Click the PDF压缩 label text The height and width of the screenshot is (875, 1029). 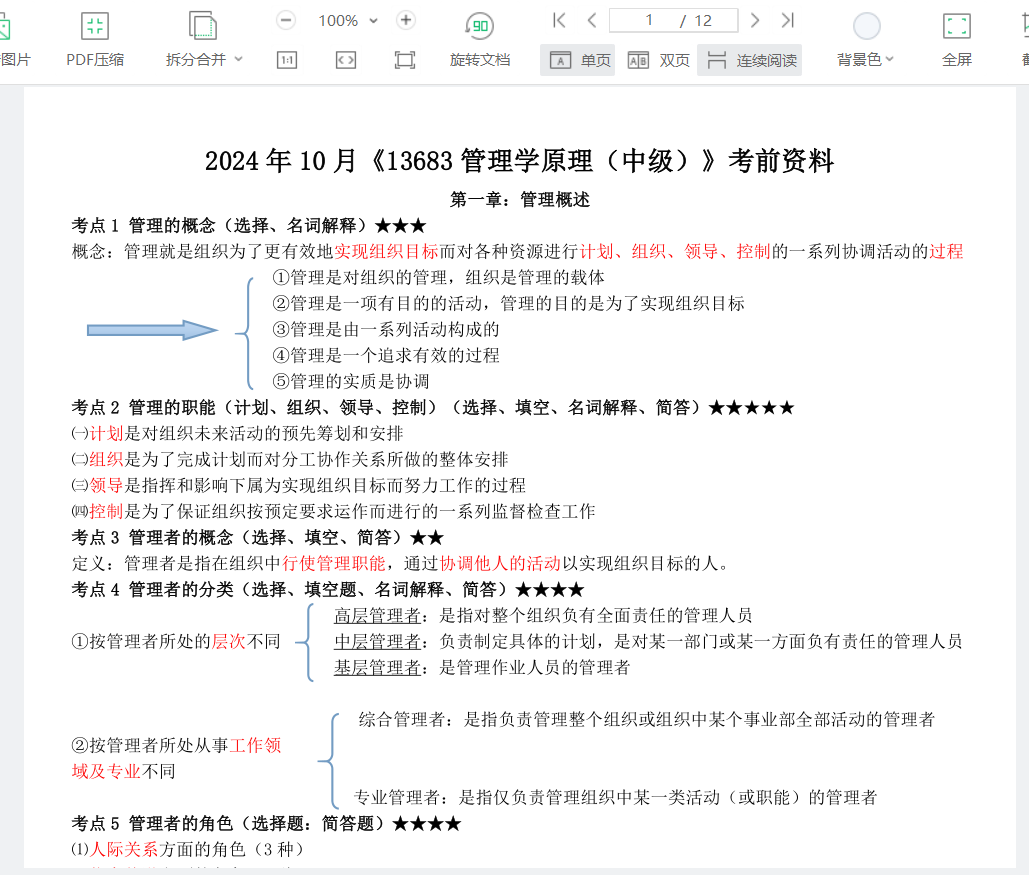[x=94, y=60]
